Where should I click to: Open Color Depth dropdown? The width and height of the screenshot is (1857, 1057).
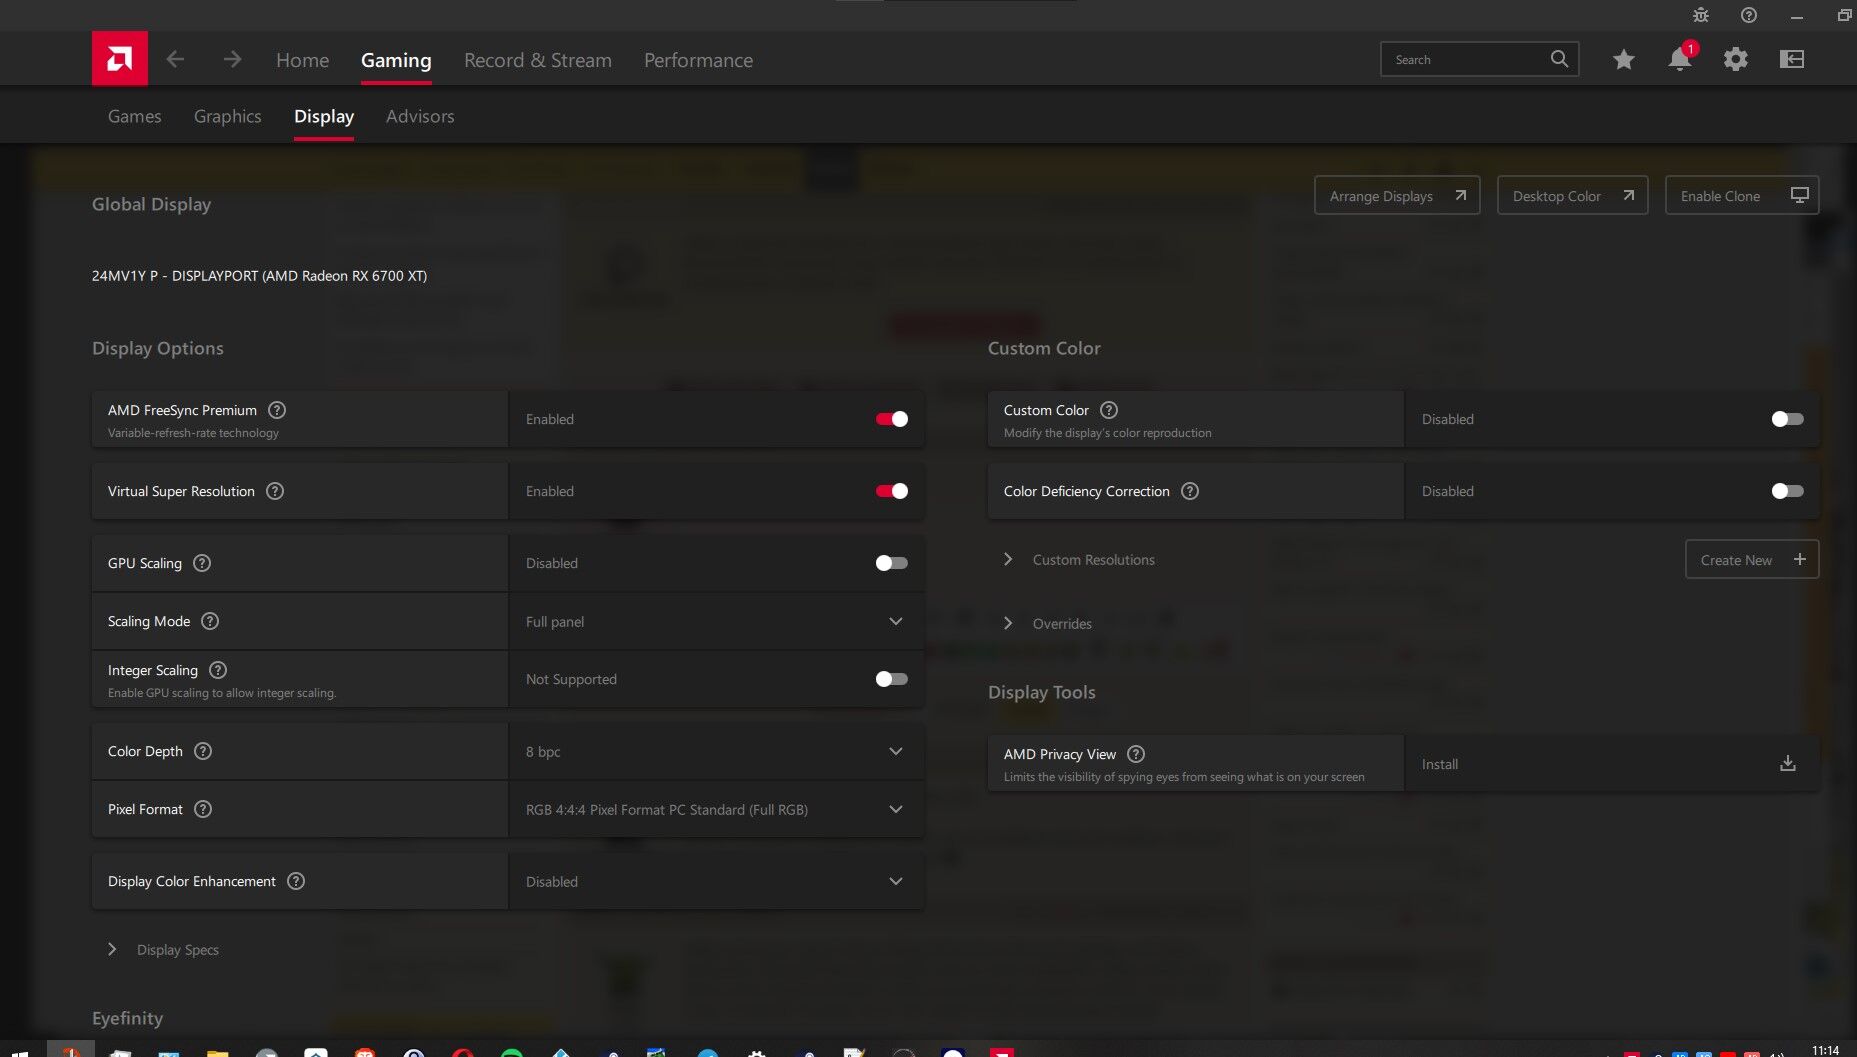point(716,751)
